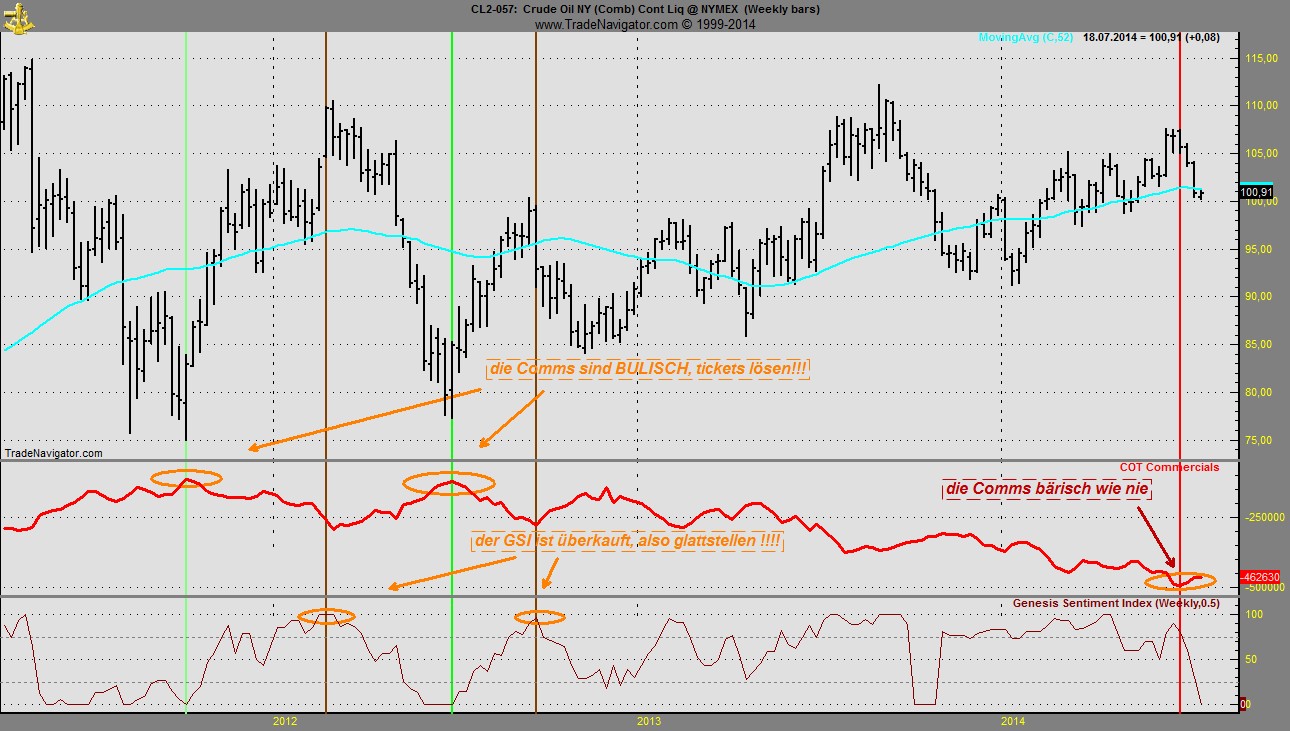Click the 2012 label on time axis

point(285,720)
